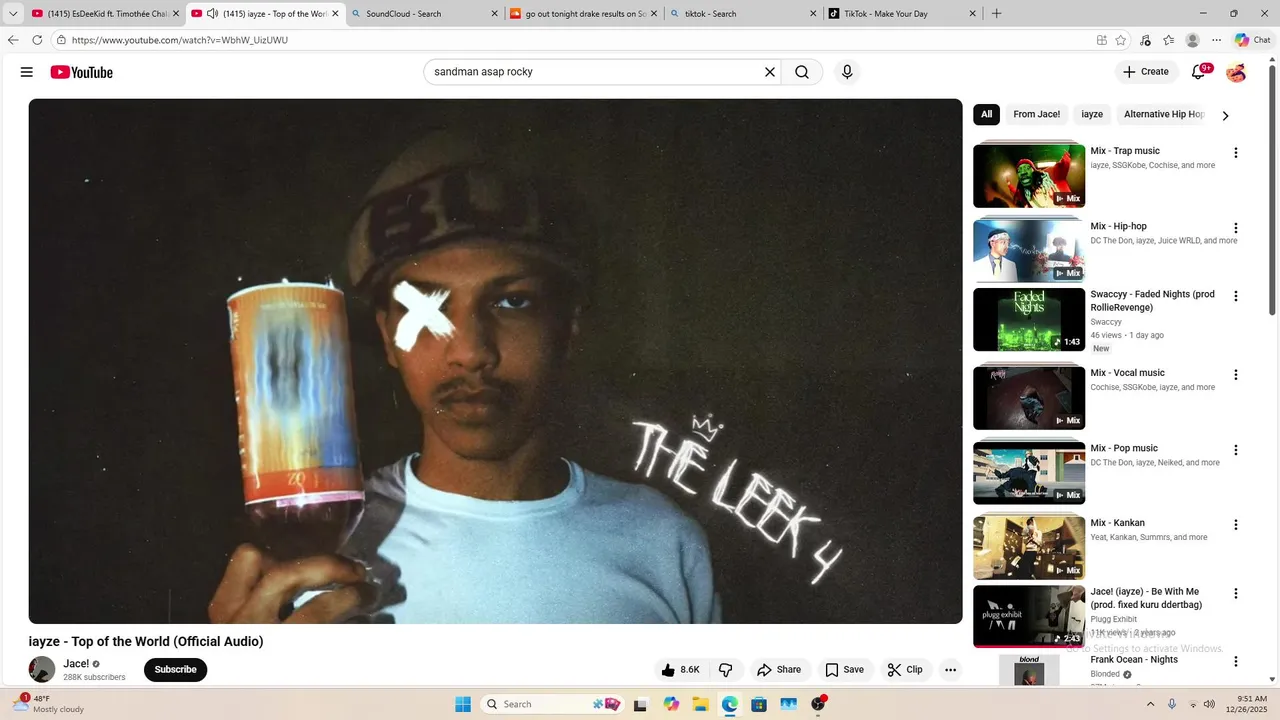Image resolution: width=1280 pixels, height=720 pixels.
Task: Open Microsoft Store from the taskbar
Action: click(759, 704)
